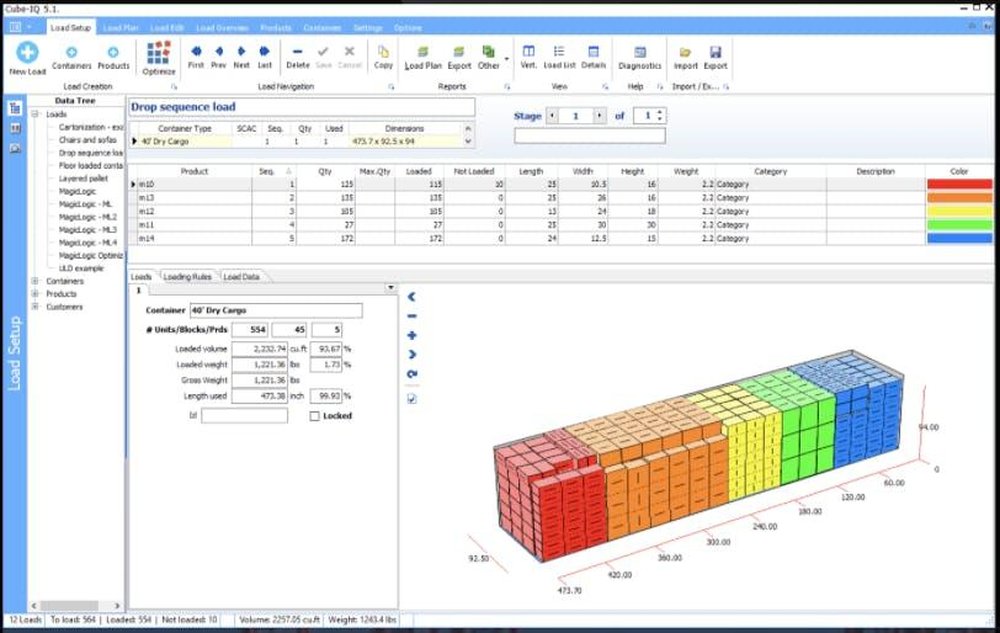Select Chairs and sofas in Data Tree
Viewport: 1000px width, 633px height.
click(88, 140)
